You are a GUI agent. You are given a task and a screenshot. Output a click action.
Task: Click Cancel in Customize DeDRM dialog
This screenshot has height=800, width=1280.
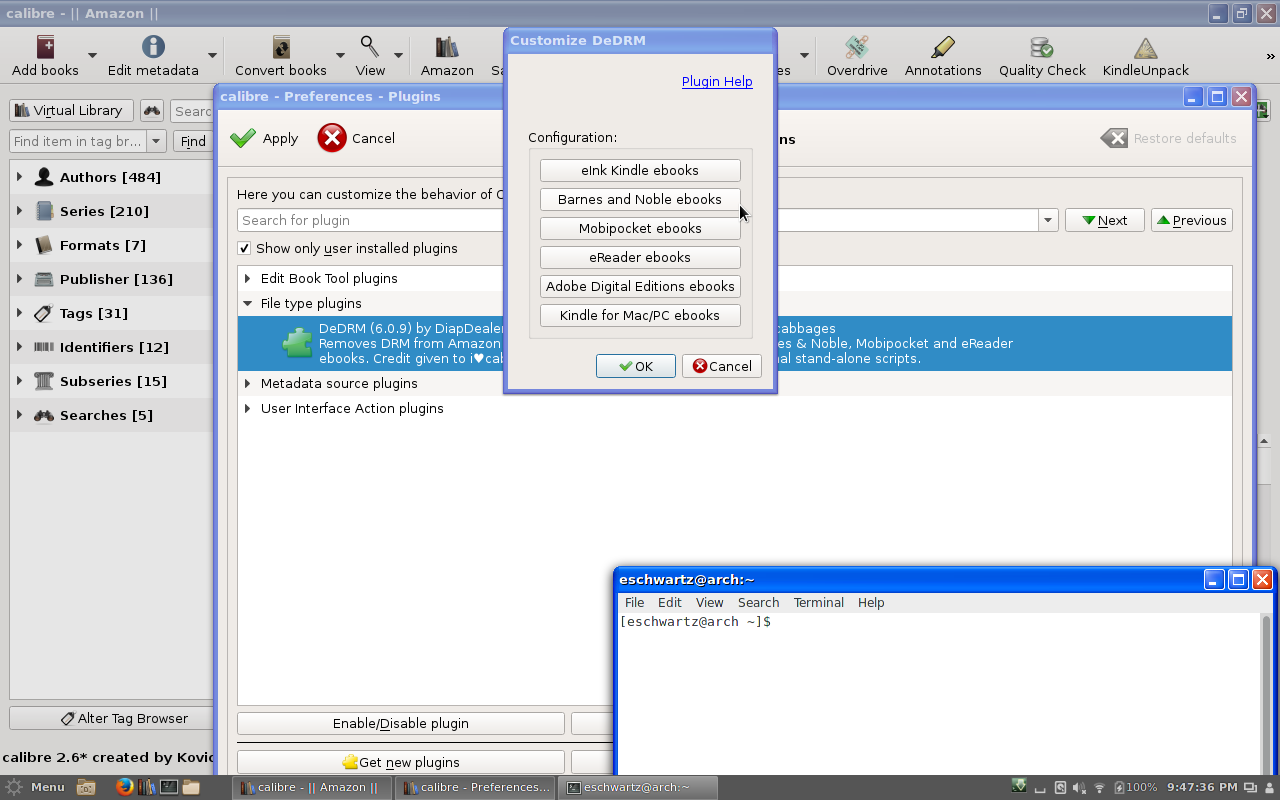[x=722, y=366]
